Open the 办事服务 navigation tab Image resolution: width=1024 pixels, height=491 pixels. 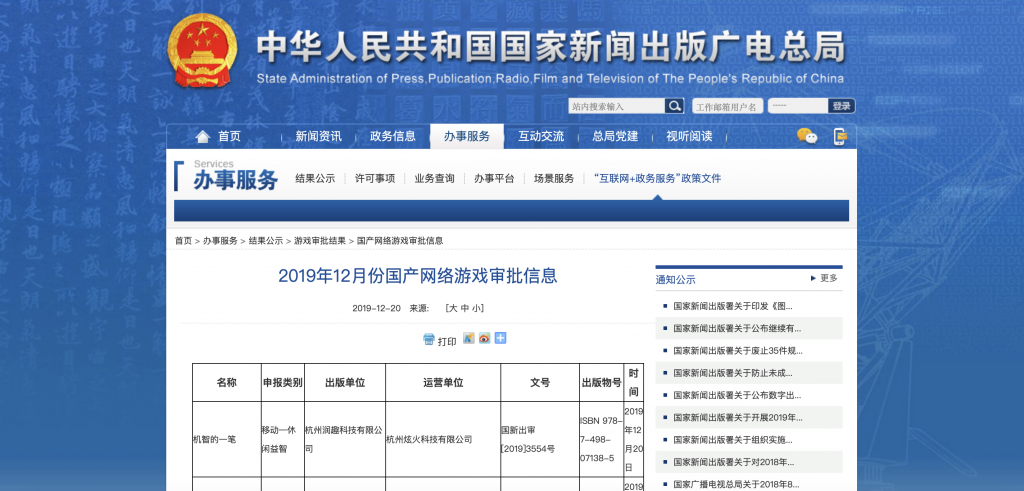(467, 137)
